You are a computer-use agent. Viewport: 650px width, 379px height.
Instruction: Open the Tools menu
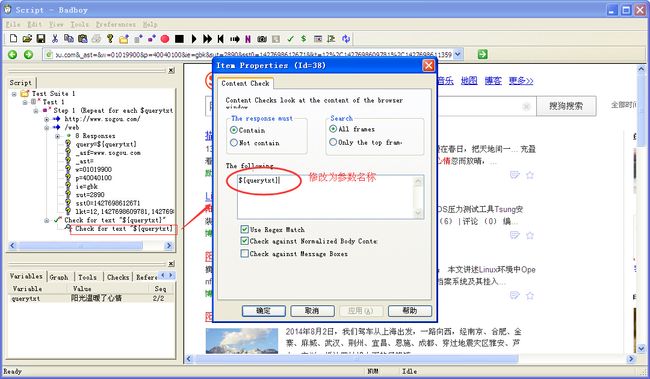pos(79,24)
